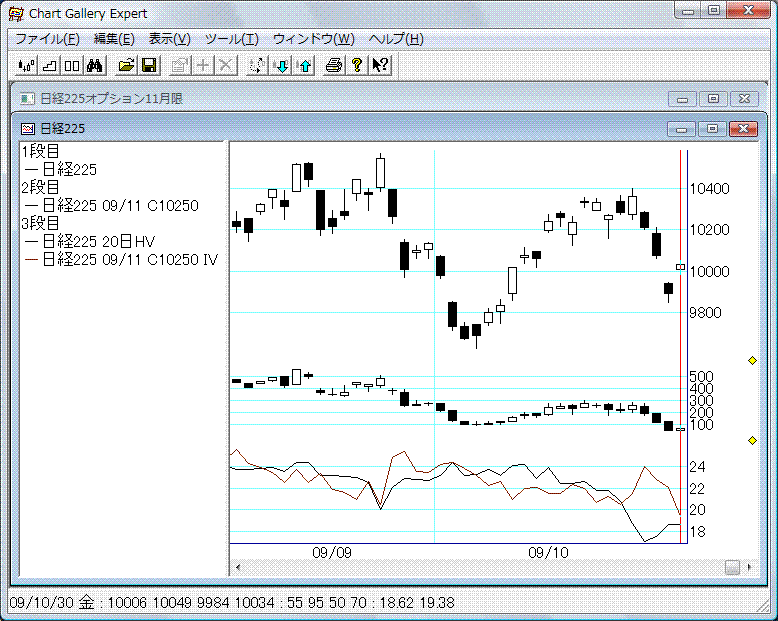The height and width of the screenshot is (621, 778).
Task: Click the blue up arrow toolbar icon
Action: point(304,66)
